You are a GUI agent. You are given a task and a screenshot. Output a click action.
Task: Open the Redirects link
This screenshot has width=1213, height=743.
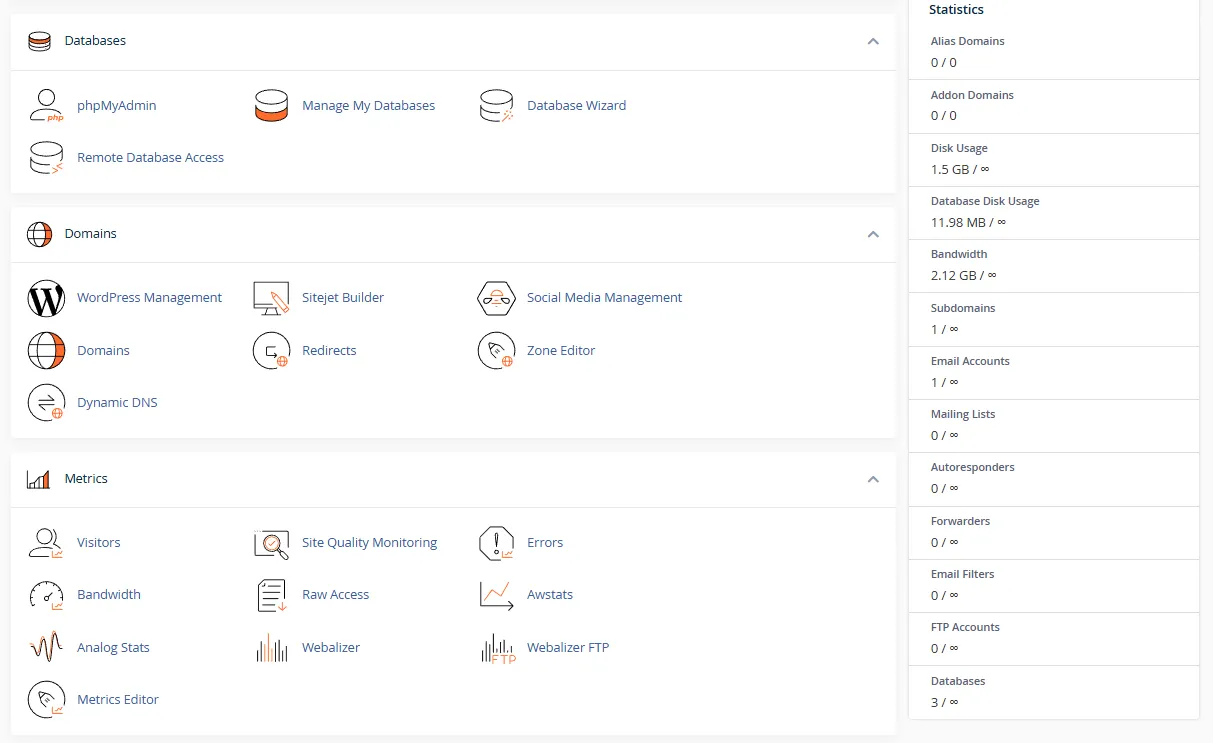coord(329,351)
